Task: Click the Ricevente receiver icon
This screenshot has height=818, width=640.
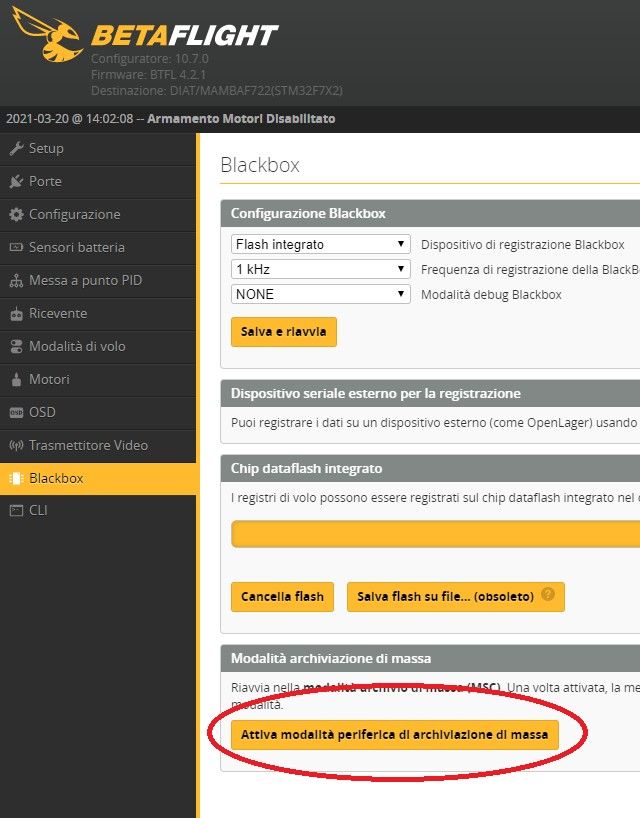Action: click(15, 314)
